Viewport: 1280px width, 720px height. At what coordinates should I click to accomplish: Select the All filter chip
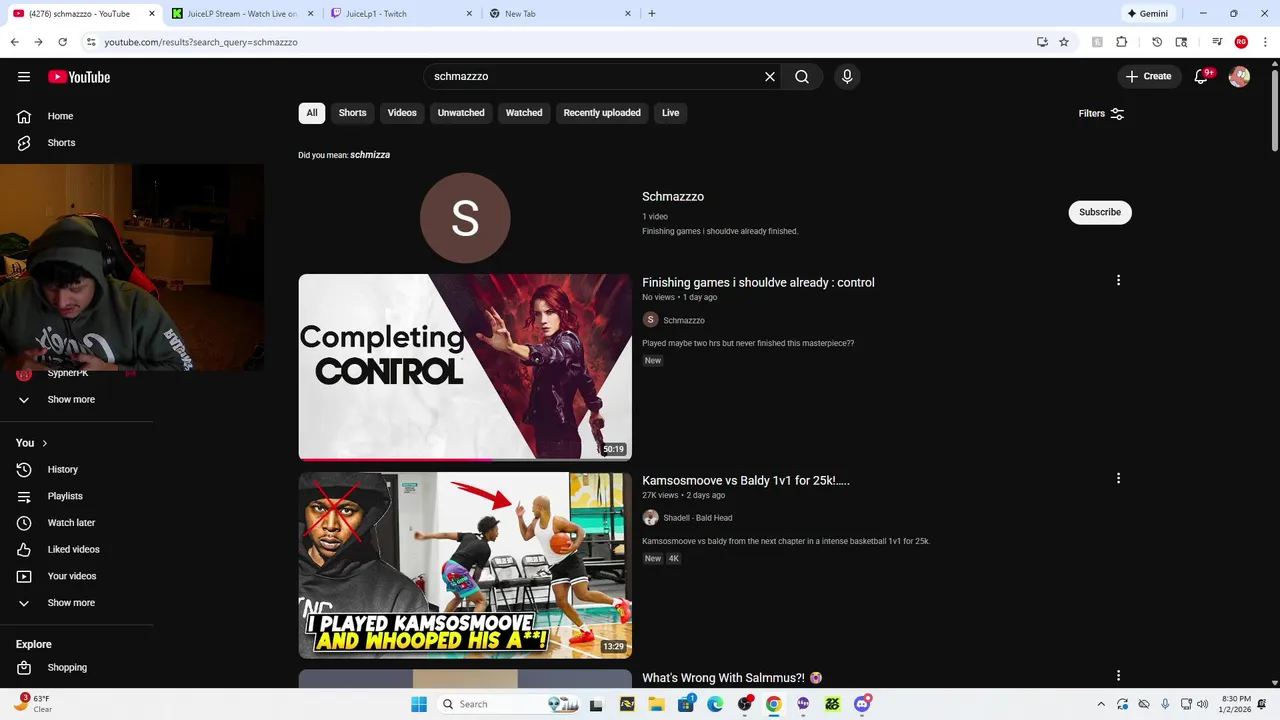point(312,113)
